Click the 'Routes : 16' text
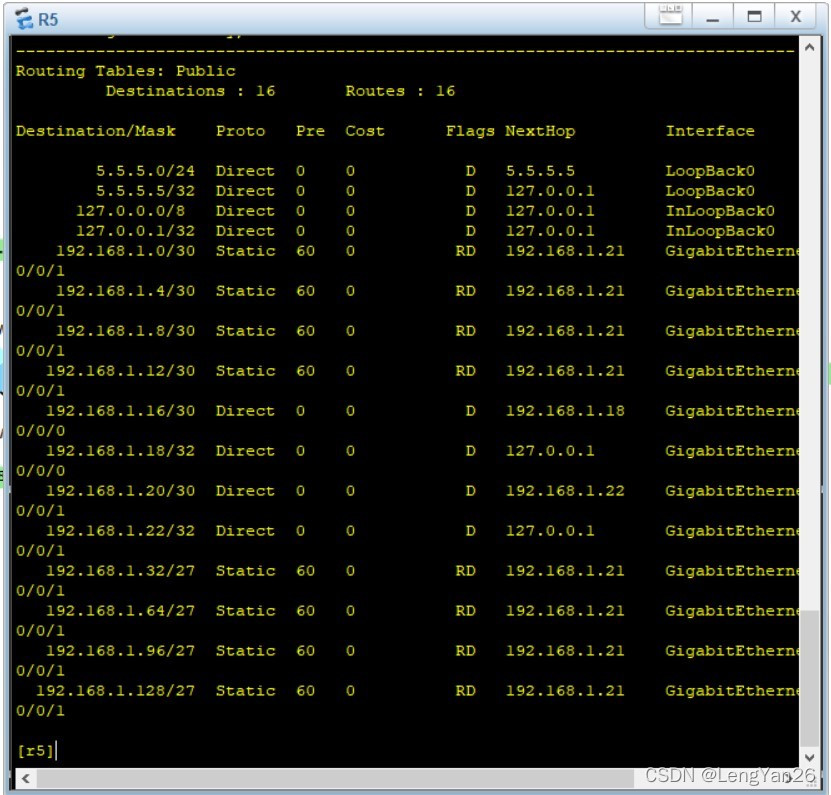Screen dimensions: 831x795 (x=400, y=91)
